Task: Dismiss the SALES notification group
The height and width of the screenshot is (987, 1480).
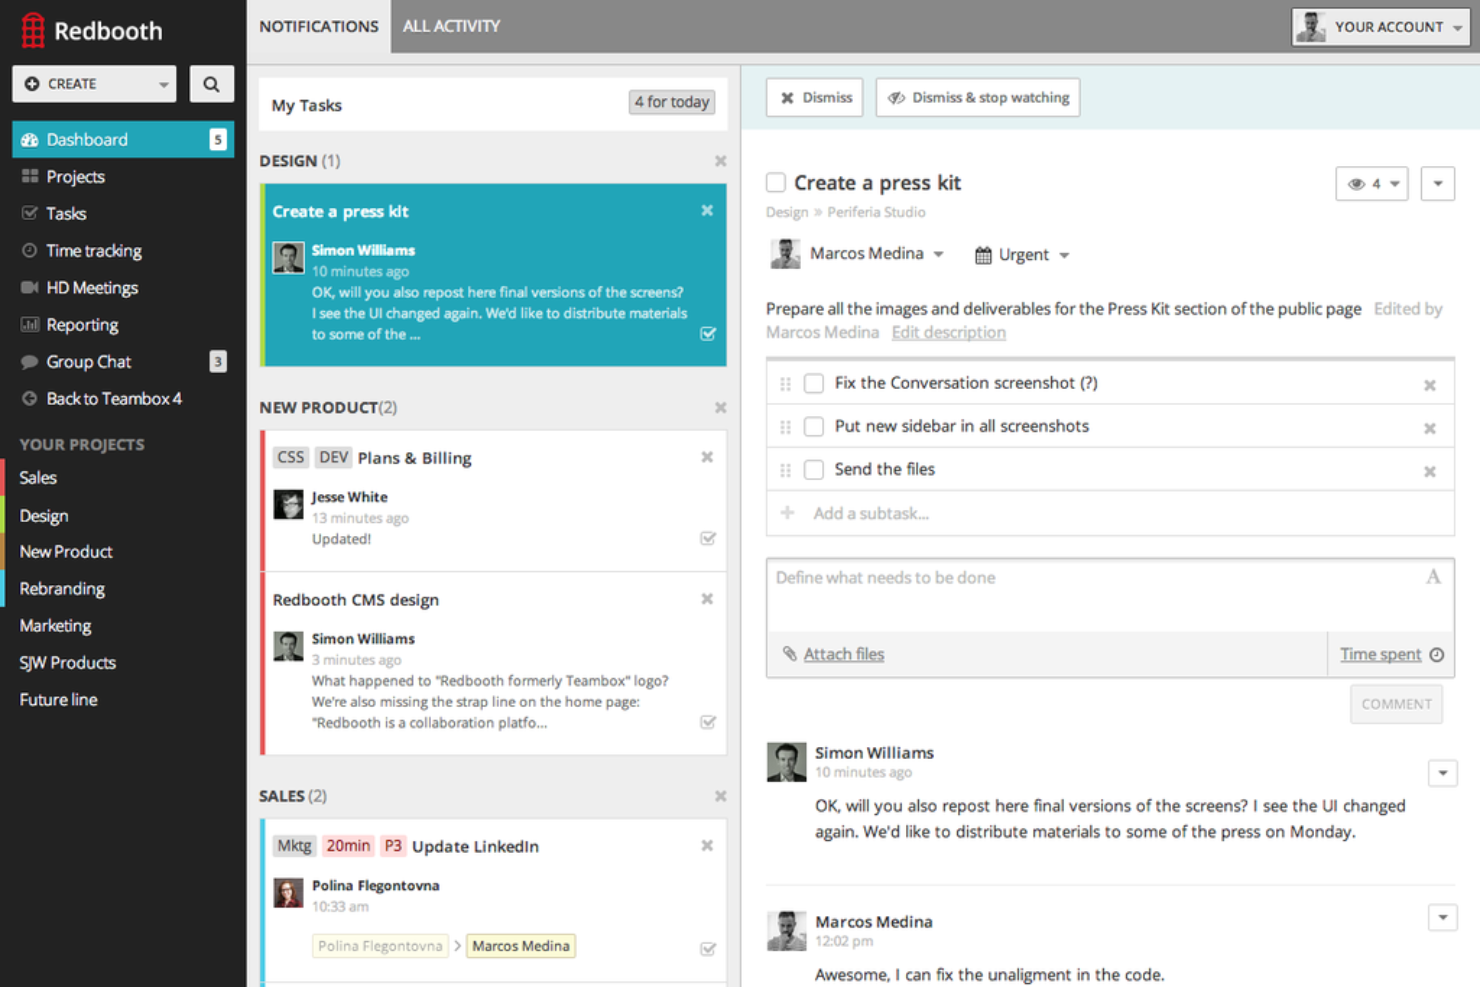Action: click(x=720, y=796)
